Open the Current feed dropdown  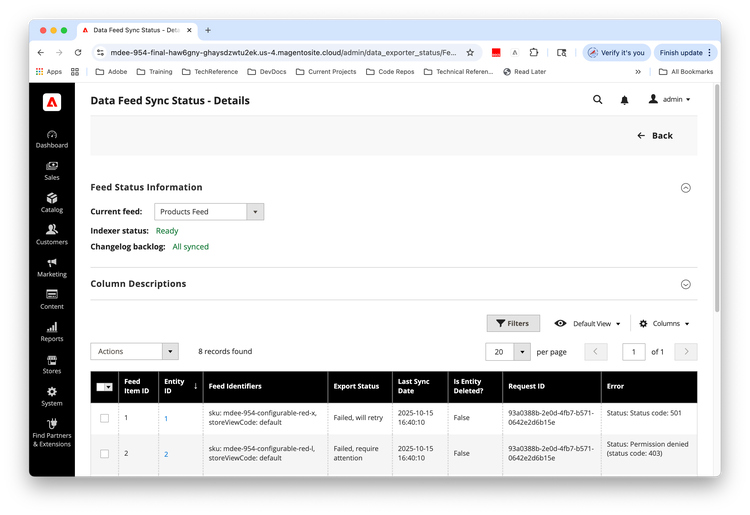point(209,212)
